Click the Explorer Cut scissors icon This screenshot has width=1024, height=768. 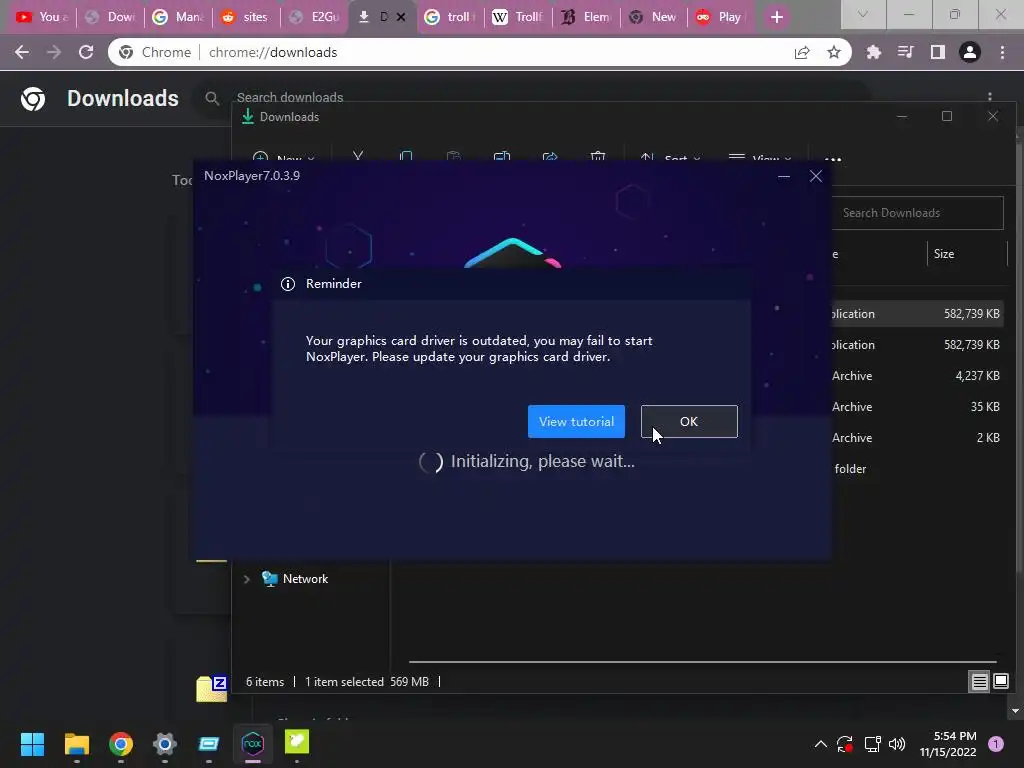tap(358, 157)
